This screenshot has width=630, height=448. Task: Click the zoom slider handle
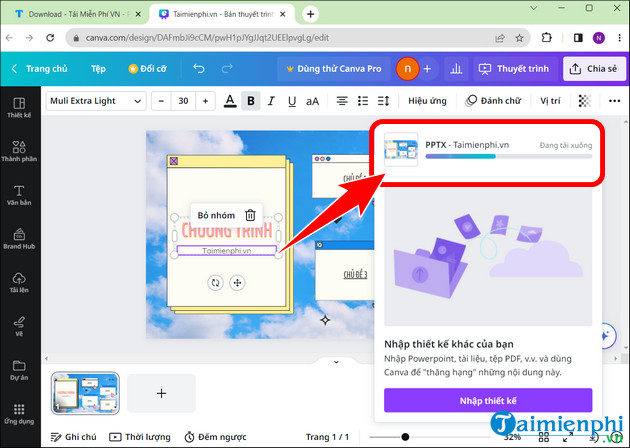click(x=405, y=437)
